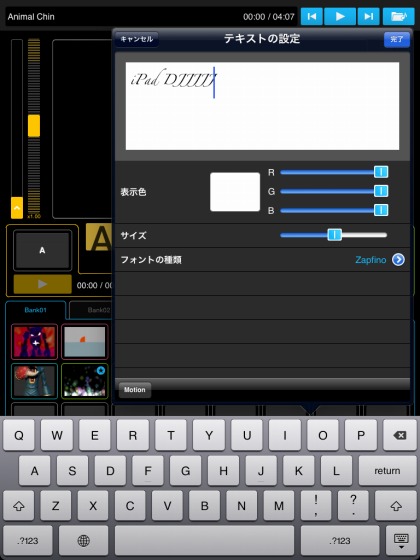The height and width of the screenshot is (560, 420).
Task: Tap the left .?123 key
Action: 28,540
